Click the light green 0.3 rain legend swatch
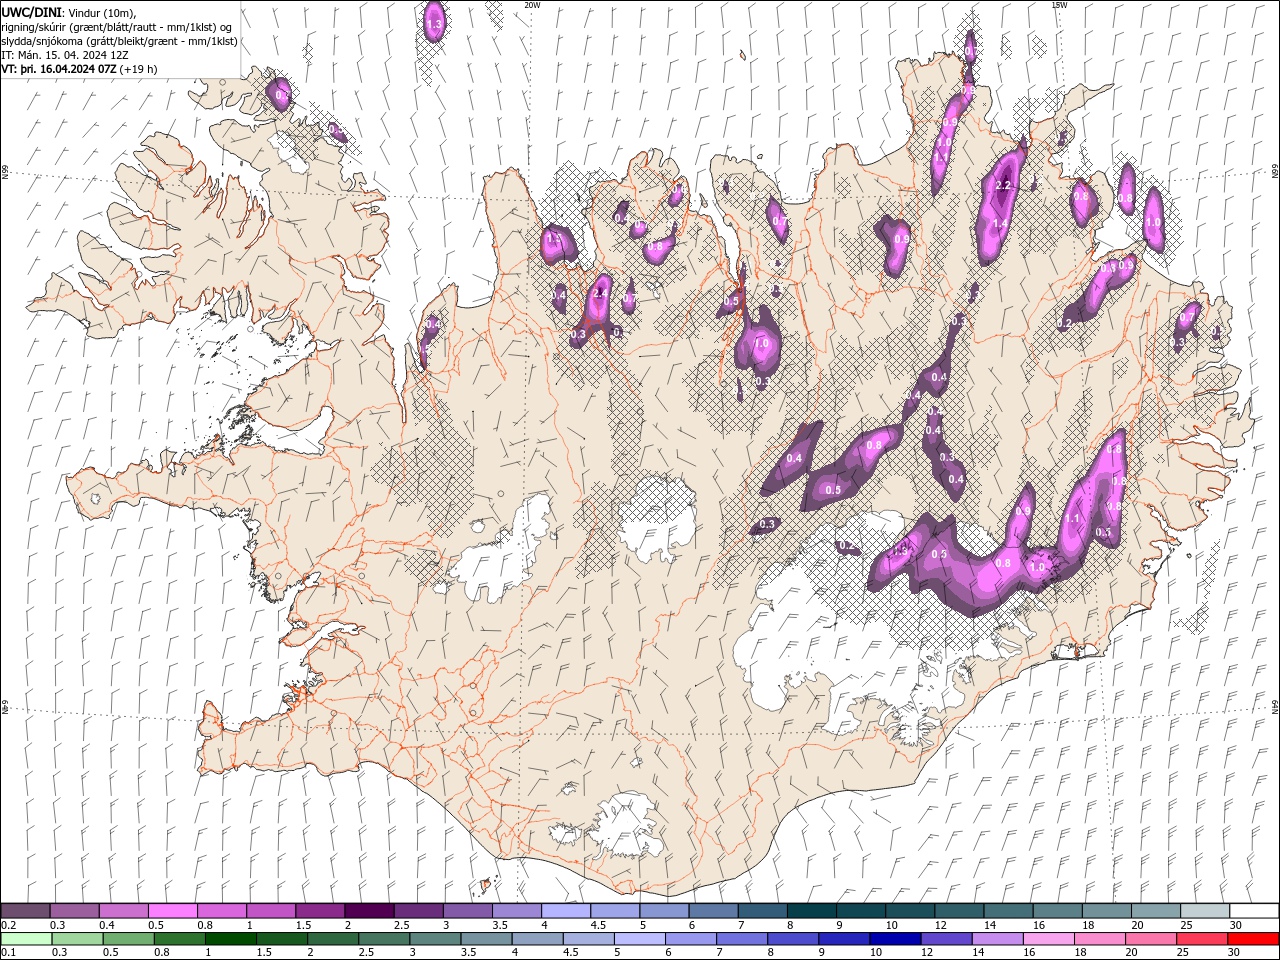Image resolution: width=1280 pixels, height=960 pixels. click(x=77, y=938)
